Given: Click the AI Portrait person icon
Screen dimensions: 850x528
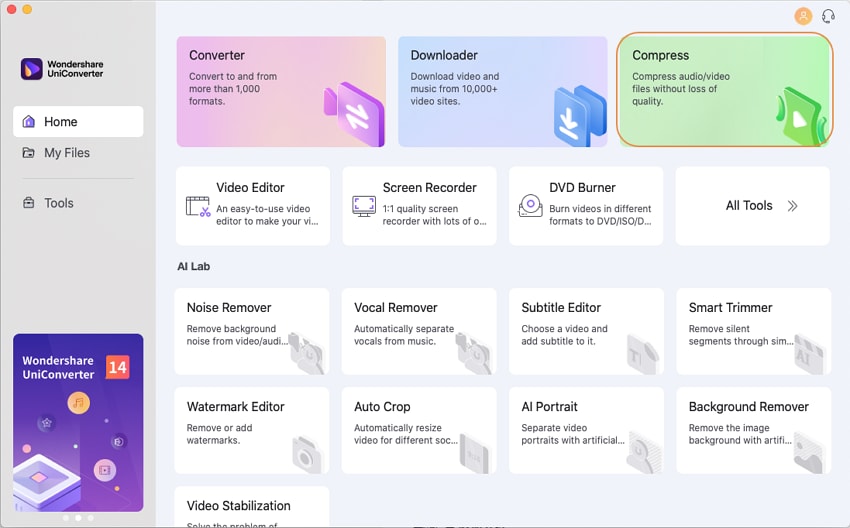Looking at the screenshot, I should tap(643, 453).
